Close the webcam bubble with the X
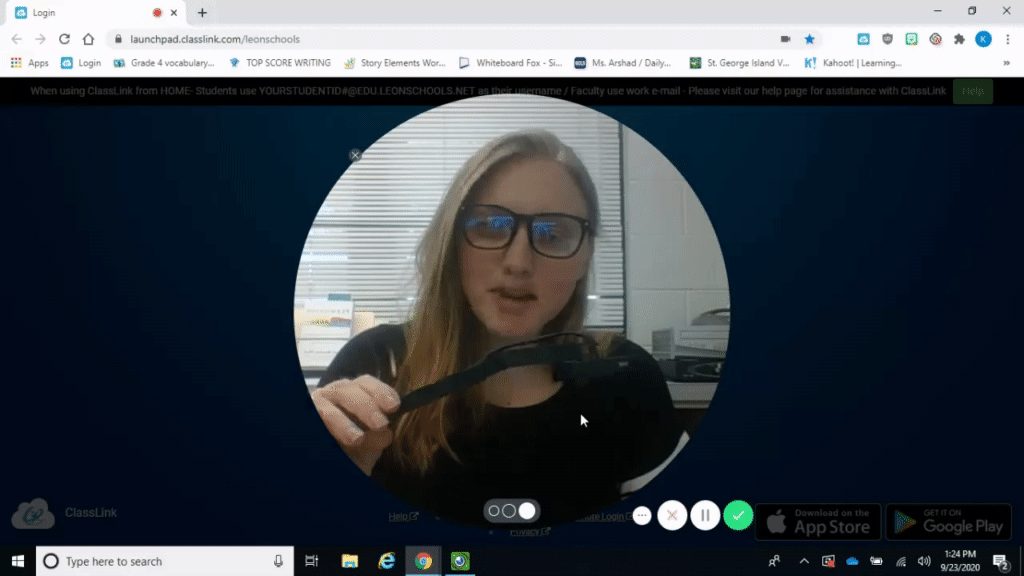The image size is (1024, 576). coord(355,155)
